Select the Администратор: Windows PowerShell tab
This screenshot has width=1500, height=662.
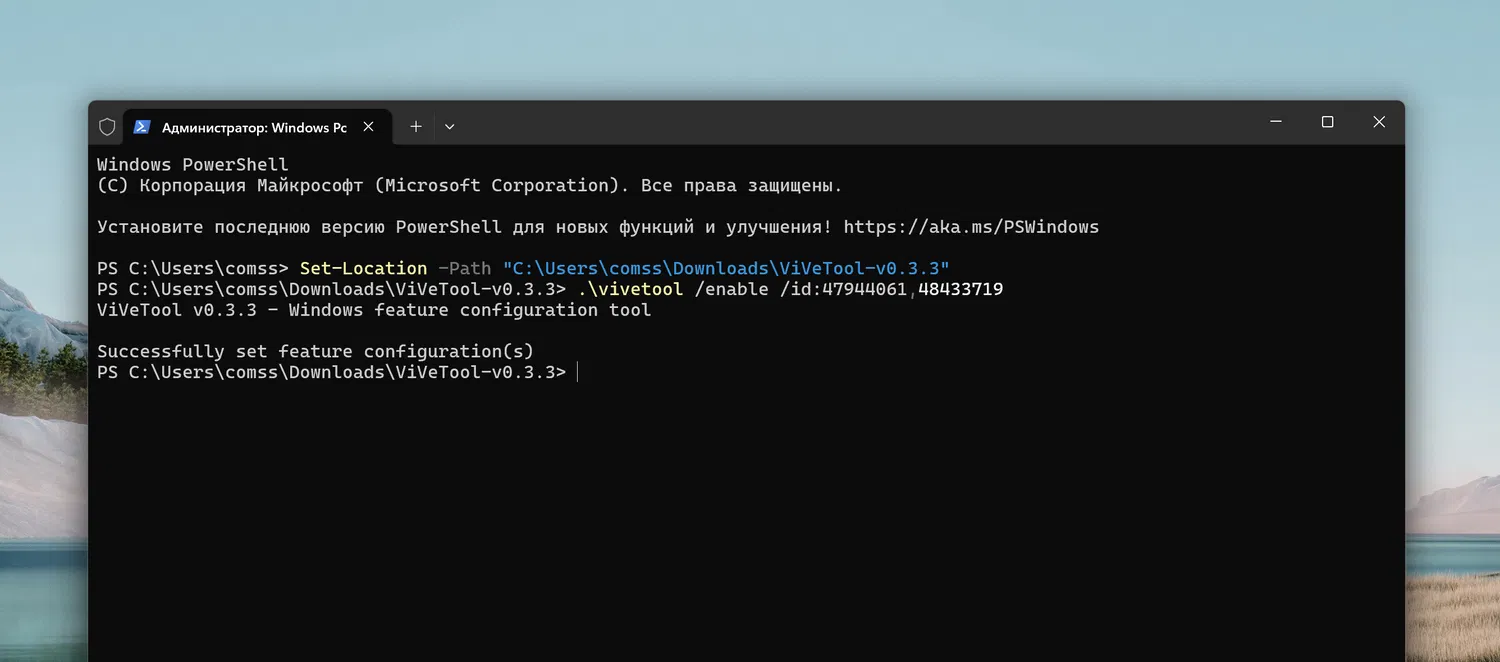point(254,127)
